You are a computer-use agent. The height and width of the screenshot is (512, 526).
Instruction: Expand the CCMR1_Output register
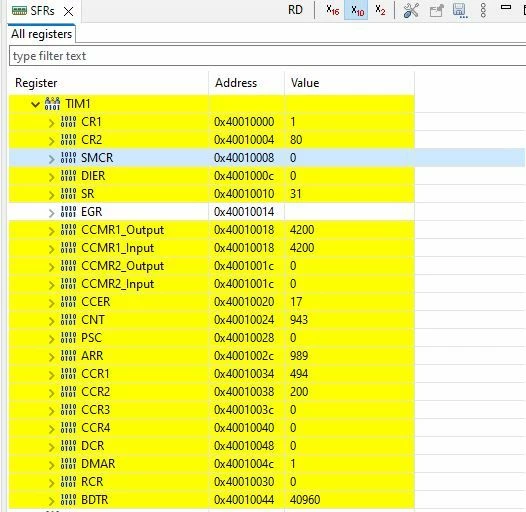[51, 231]
